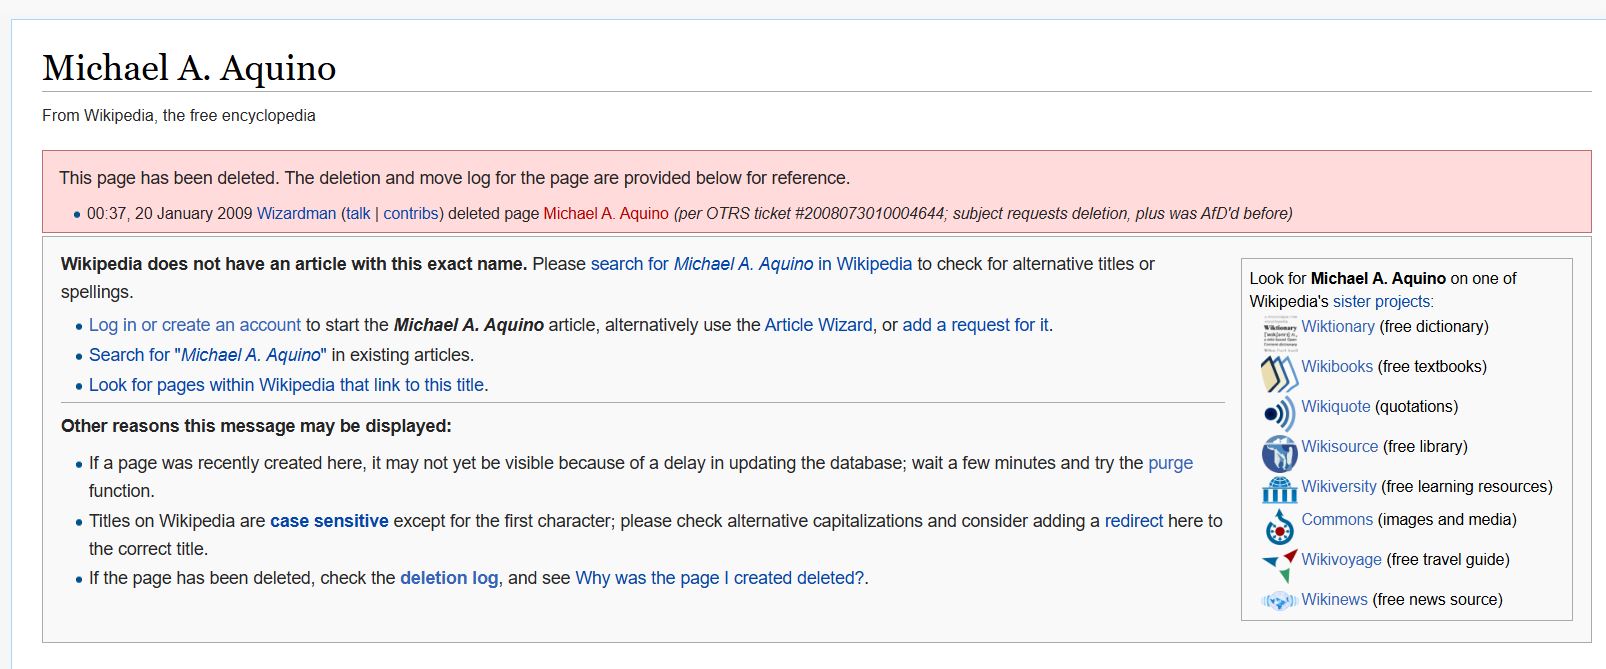Click add a request for it
The height and width of the screenshot is (669, 1606).
pos(976,325)
